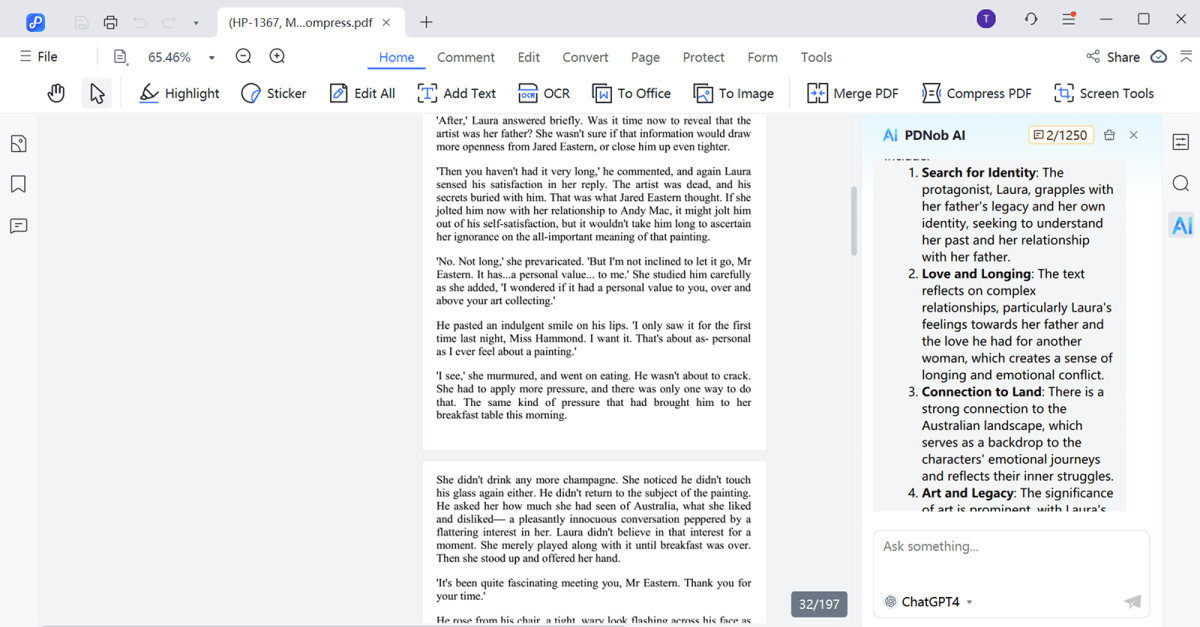Image resolution: width=1200 pixels, height=627 pixels.
Task: Activate the Add Text tool
Action: (457, 93)
